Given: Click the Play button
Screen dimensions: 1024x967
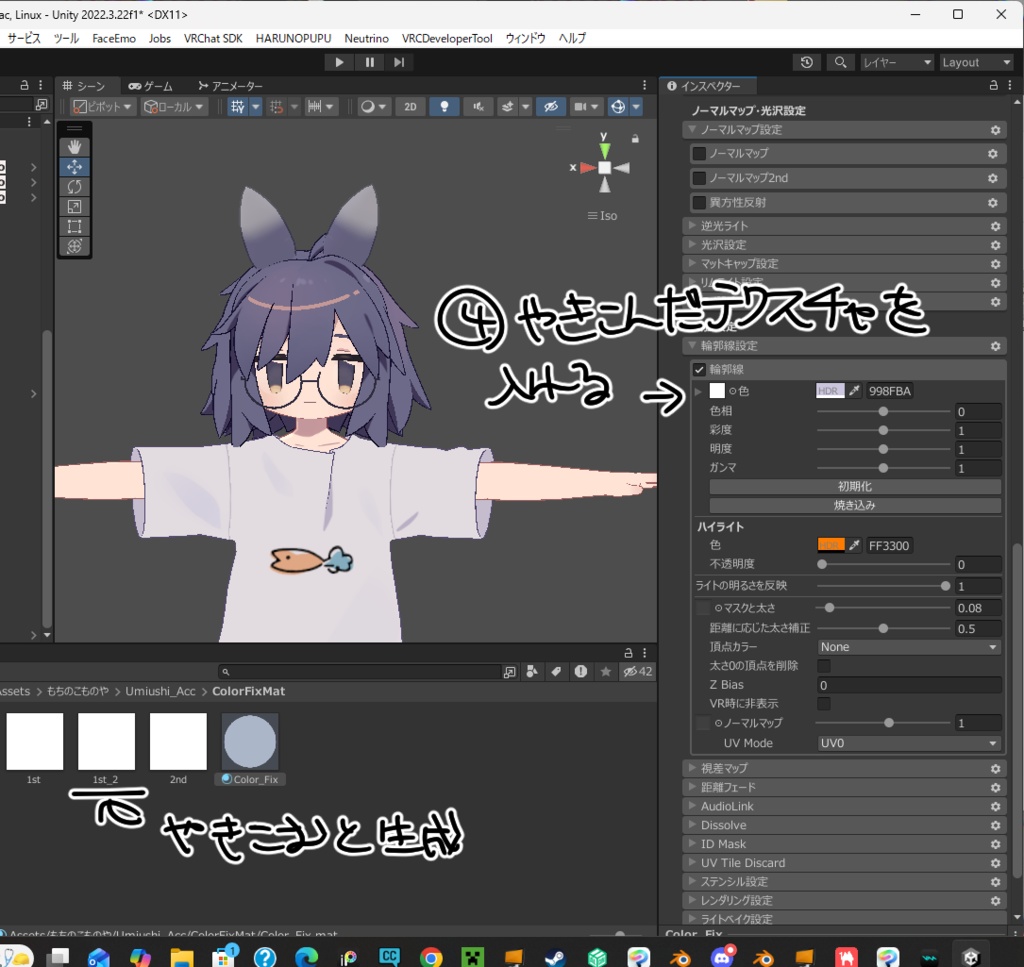Looking at the screenshot, I should point(339,62).
